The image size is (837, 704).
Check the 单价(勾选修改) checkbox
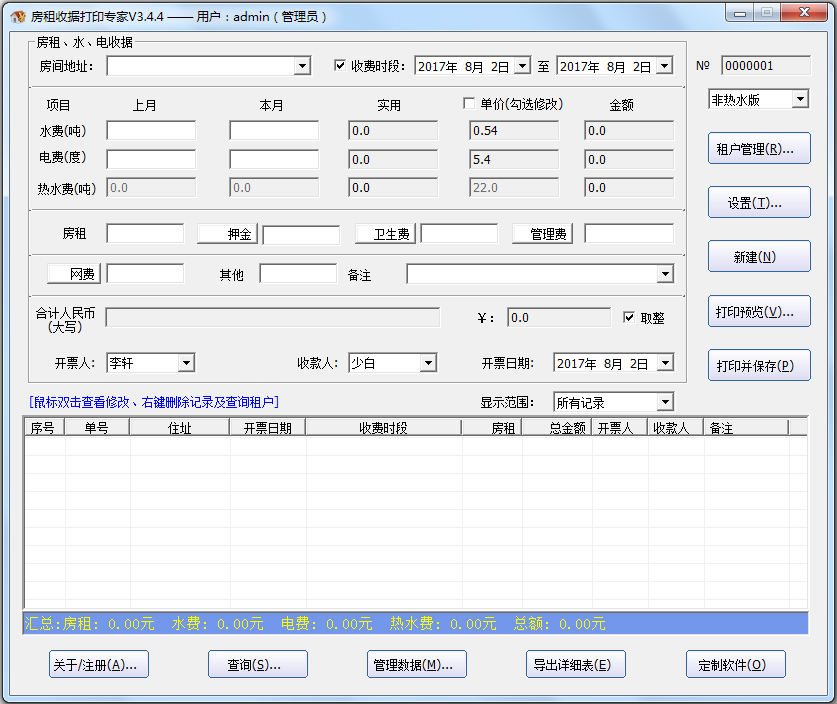(468, 101)
